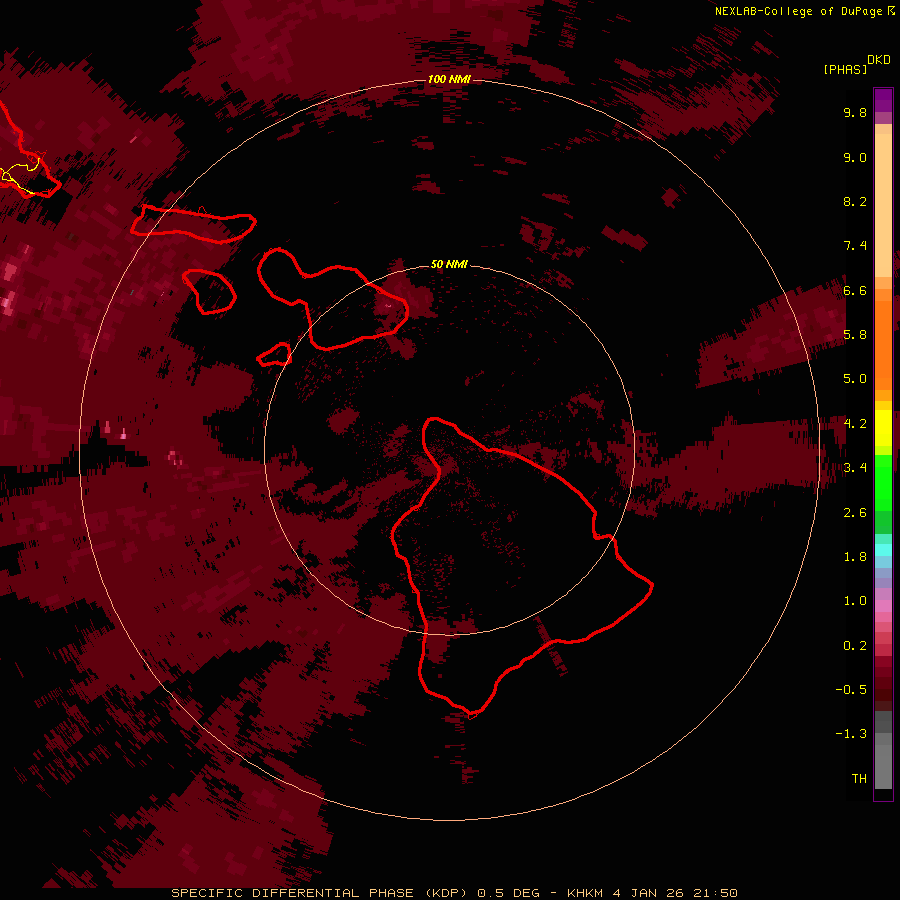This screenshot has width=900, height=900.
Task: Click the 4.2 scale value
Action: [x=855, y=424]
